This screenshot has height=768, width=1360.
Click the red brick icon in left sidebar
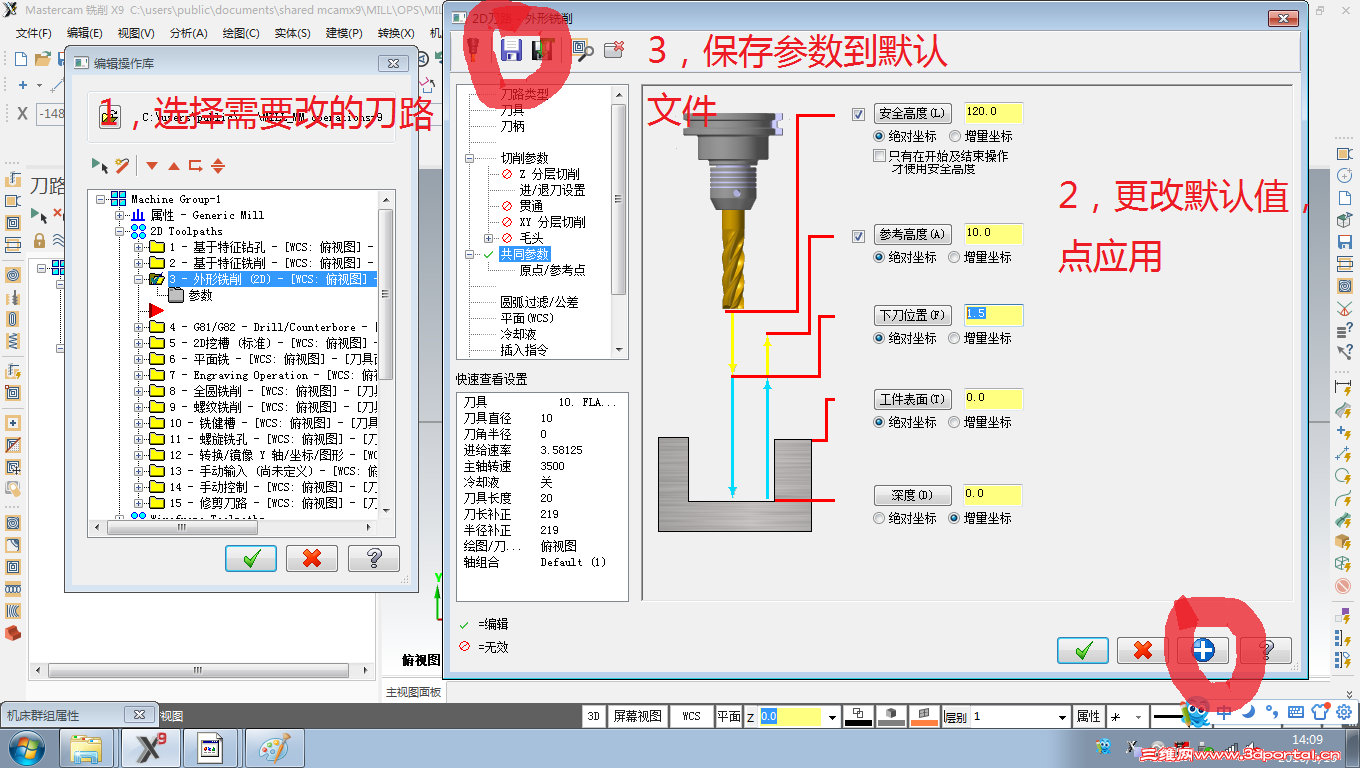click(x=13, y=633)
